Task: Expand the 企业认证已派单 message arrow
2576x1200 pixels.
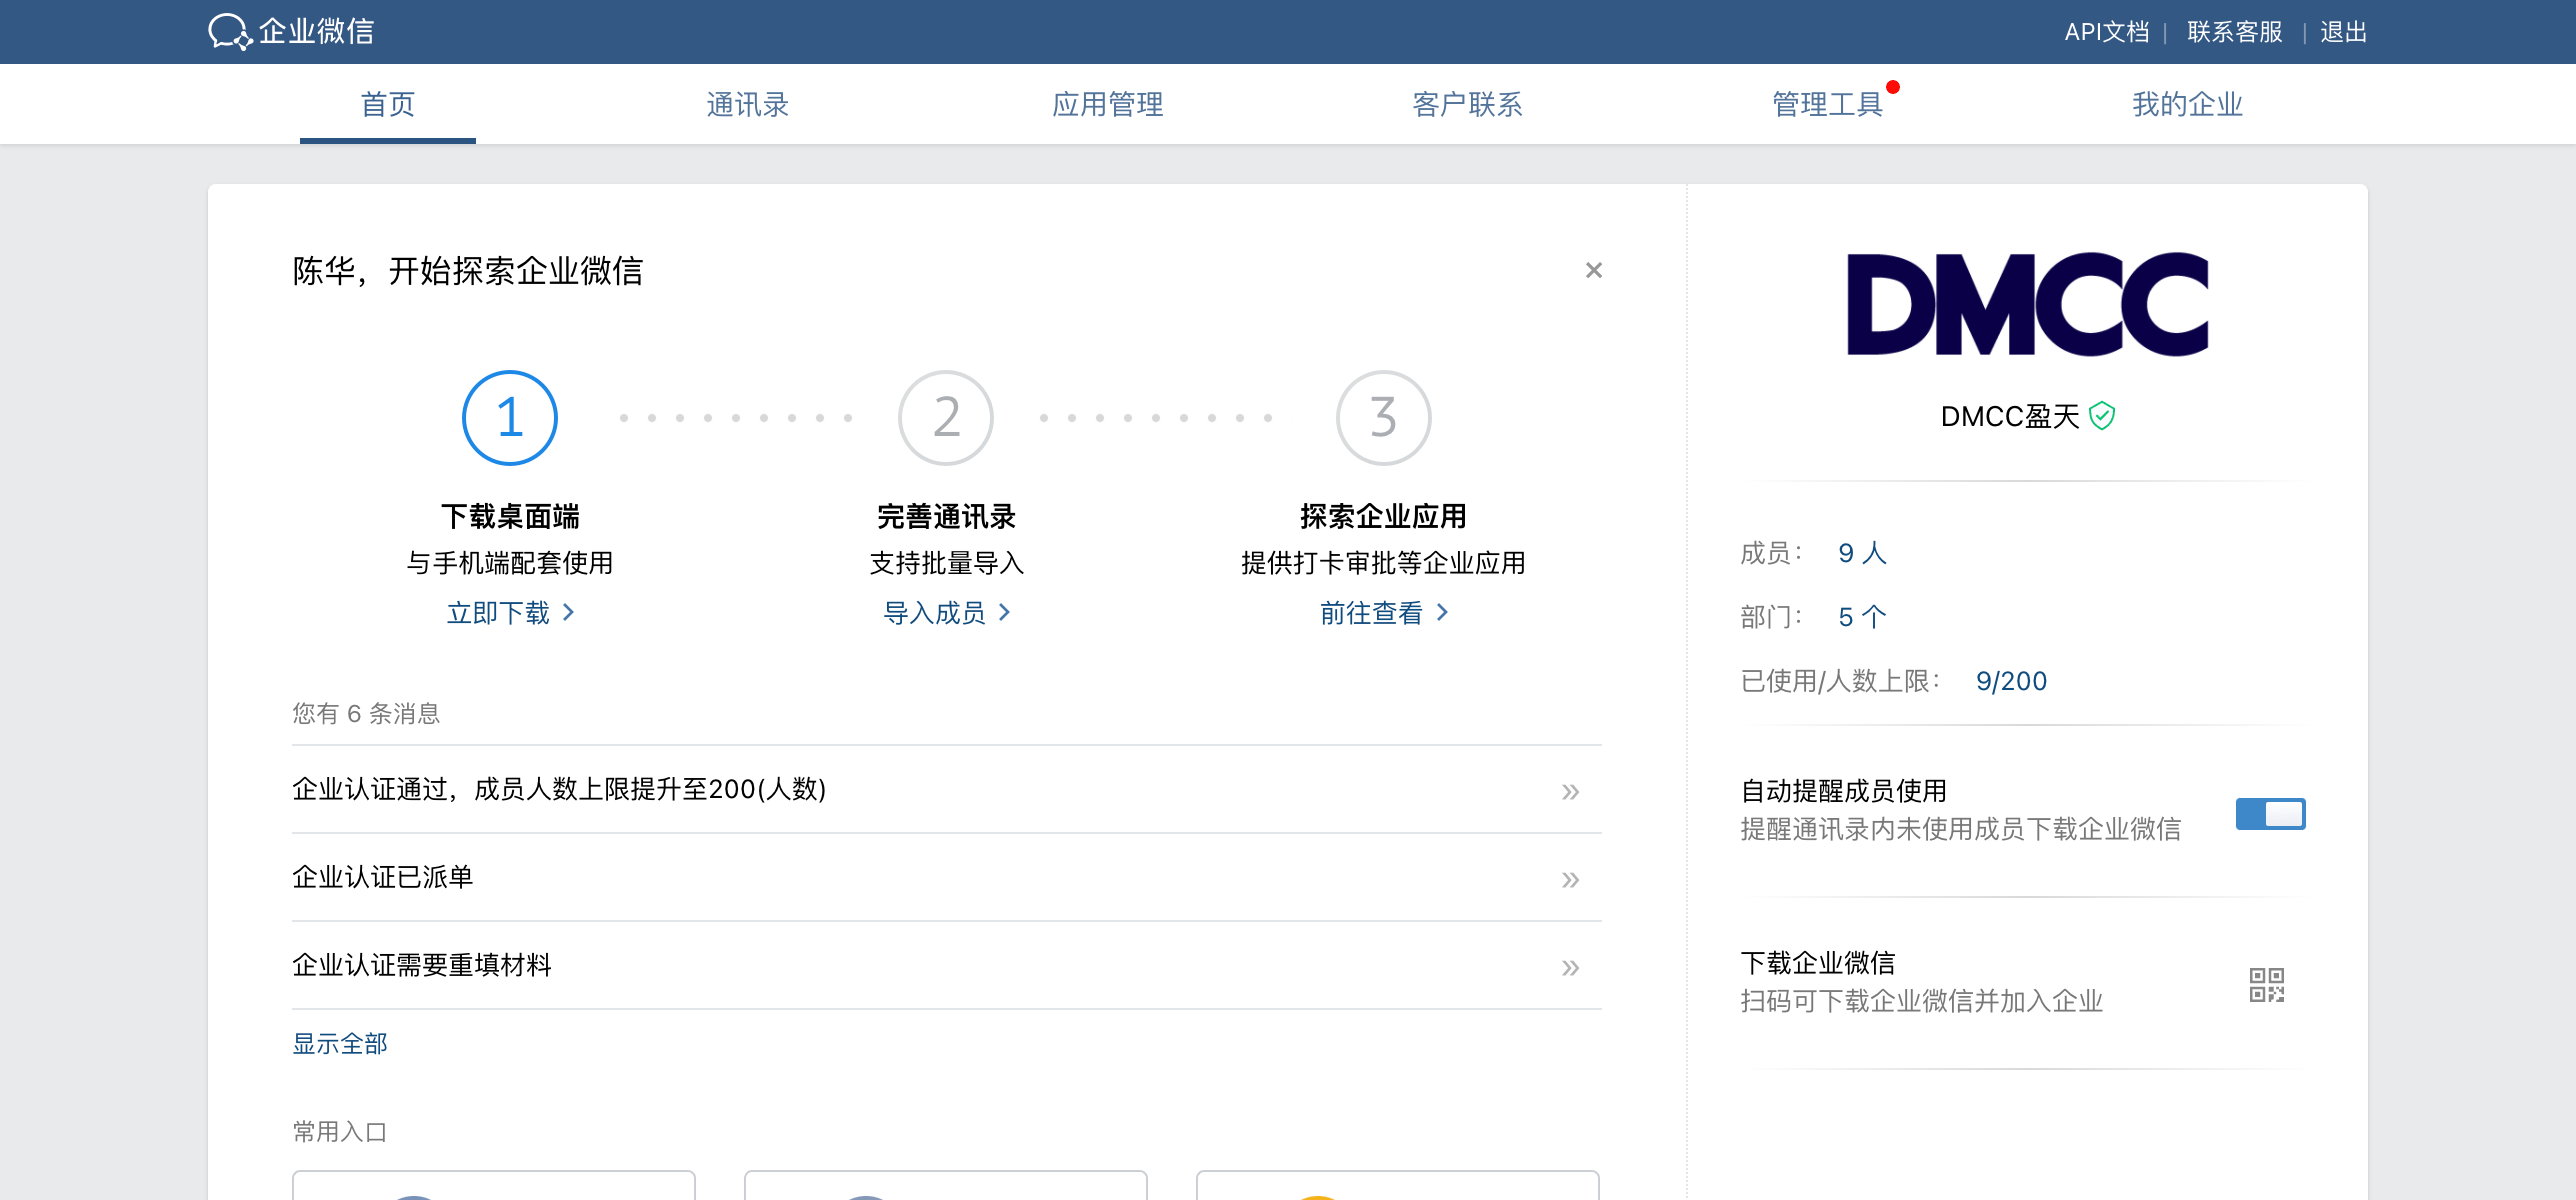Action: point(1570,880)
